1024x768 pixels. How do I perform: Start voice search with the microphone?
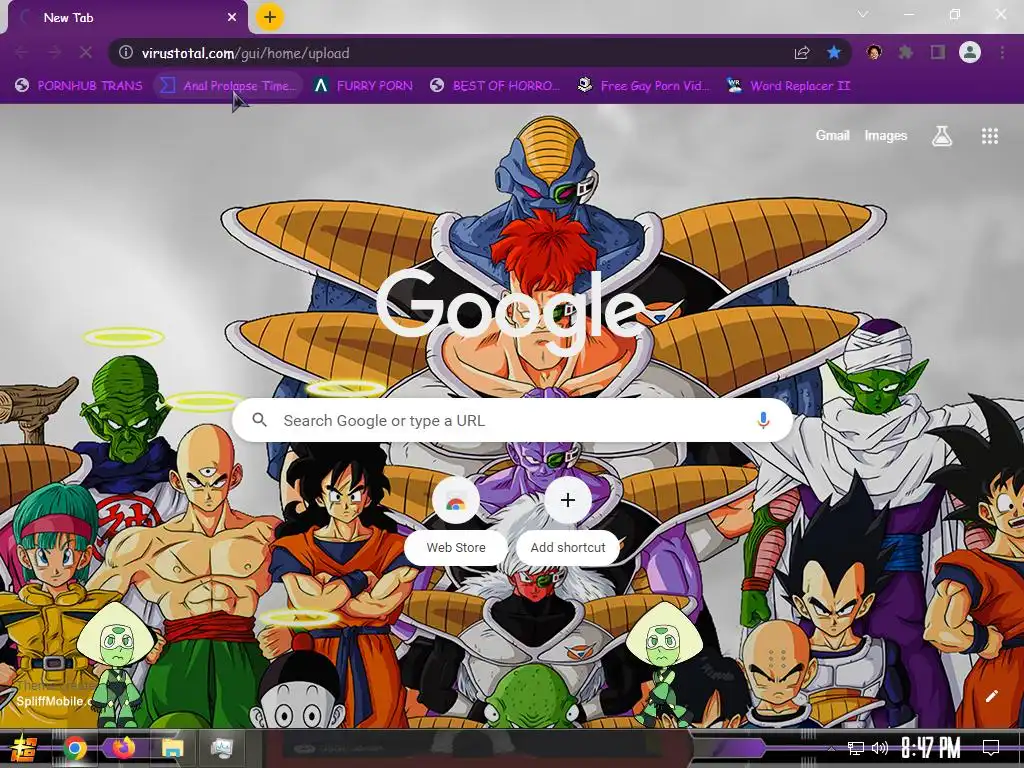pyautogui.click(x=763, y=420)
